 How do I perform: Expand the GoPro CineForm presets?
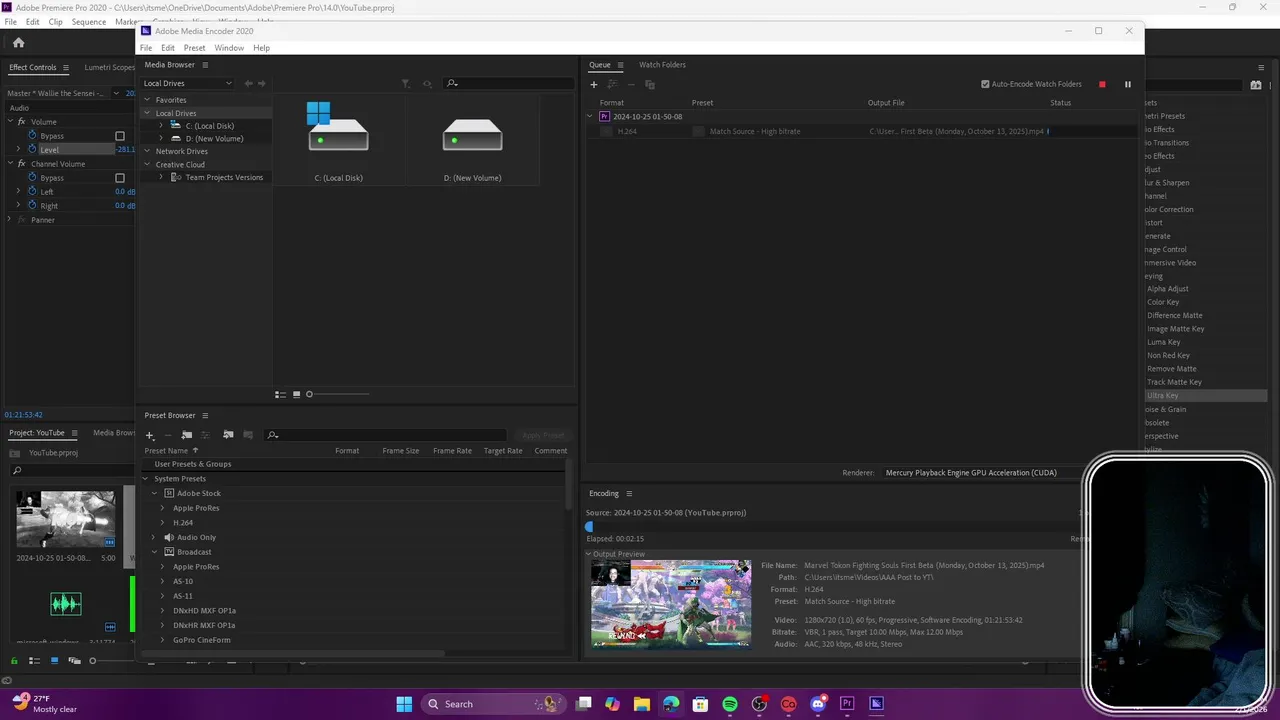(163, 640)
